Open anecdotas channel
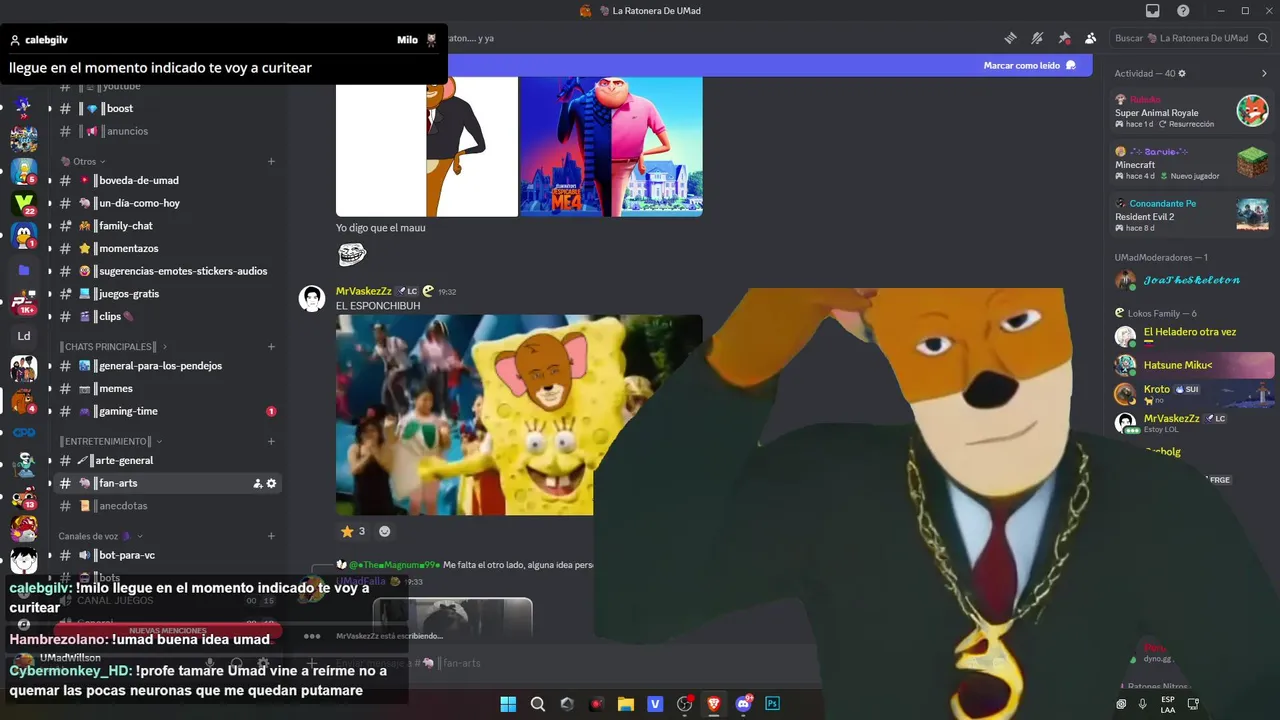The width and height of the screenshot is (1280, 720). pyautogui.click(x=166, y=506)
